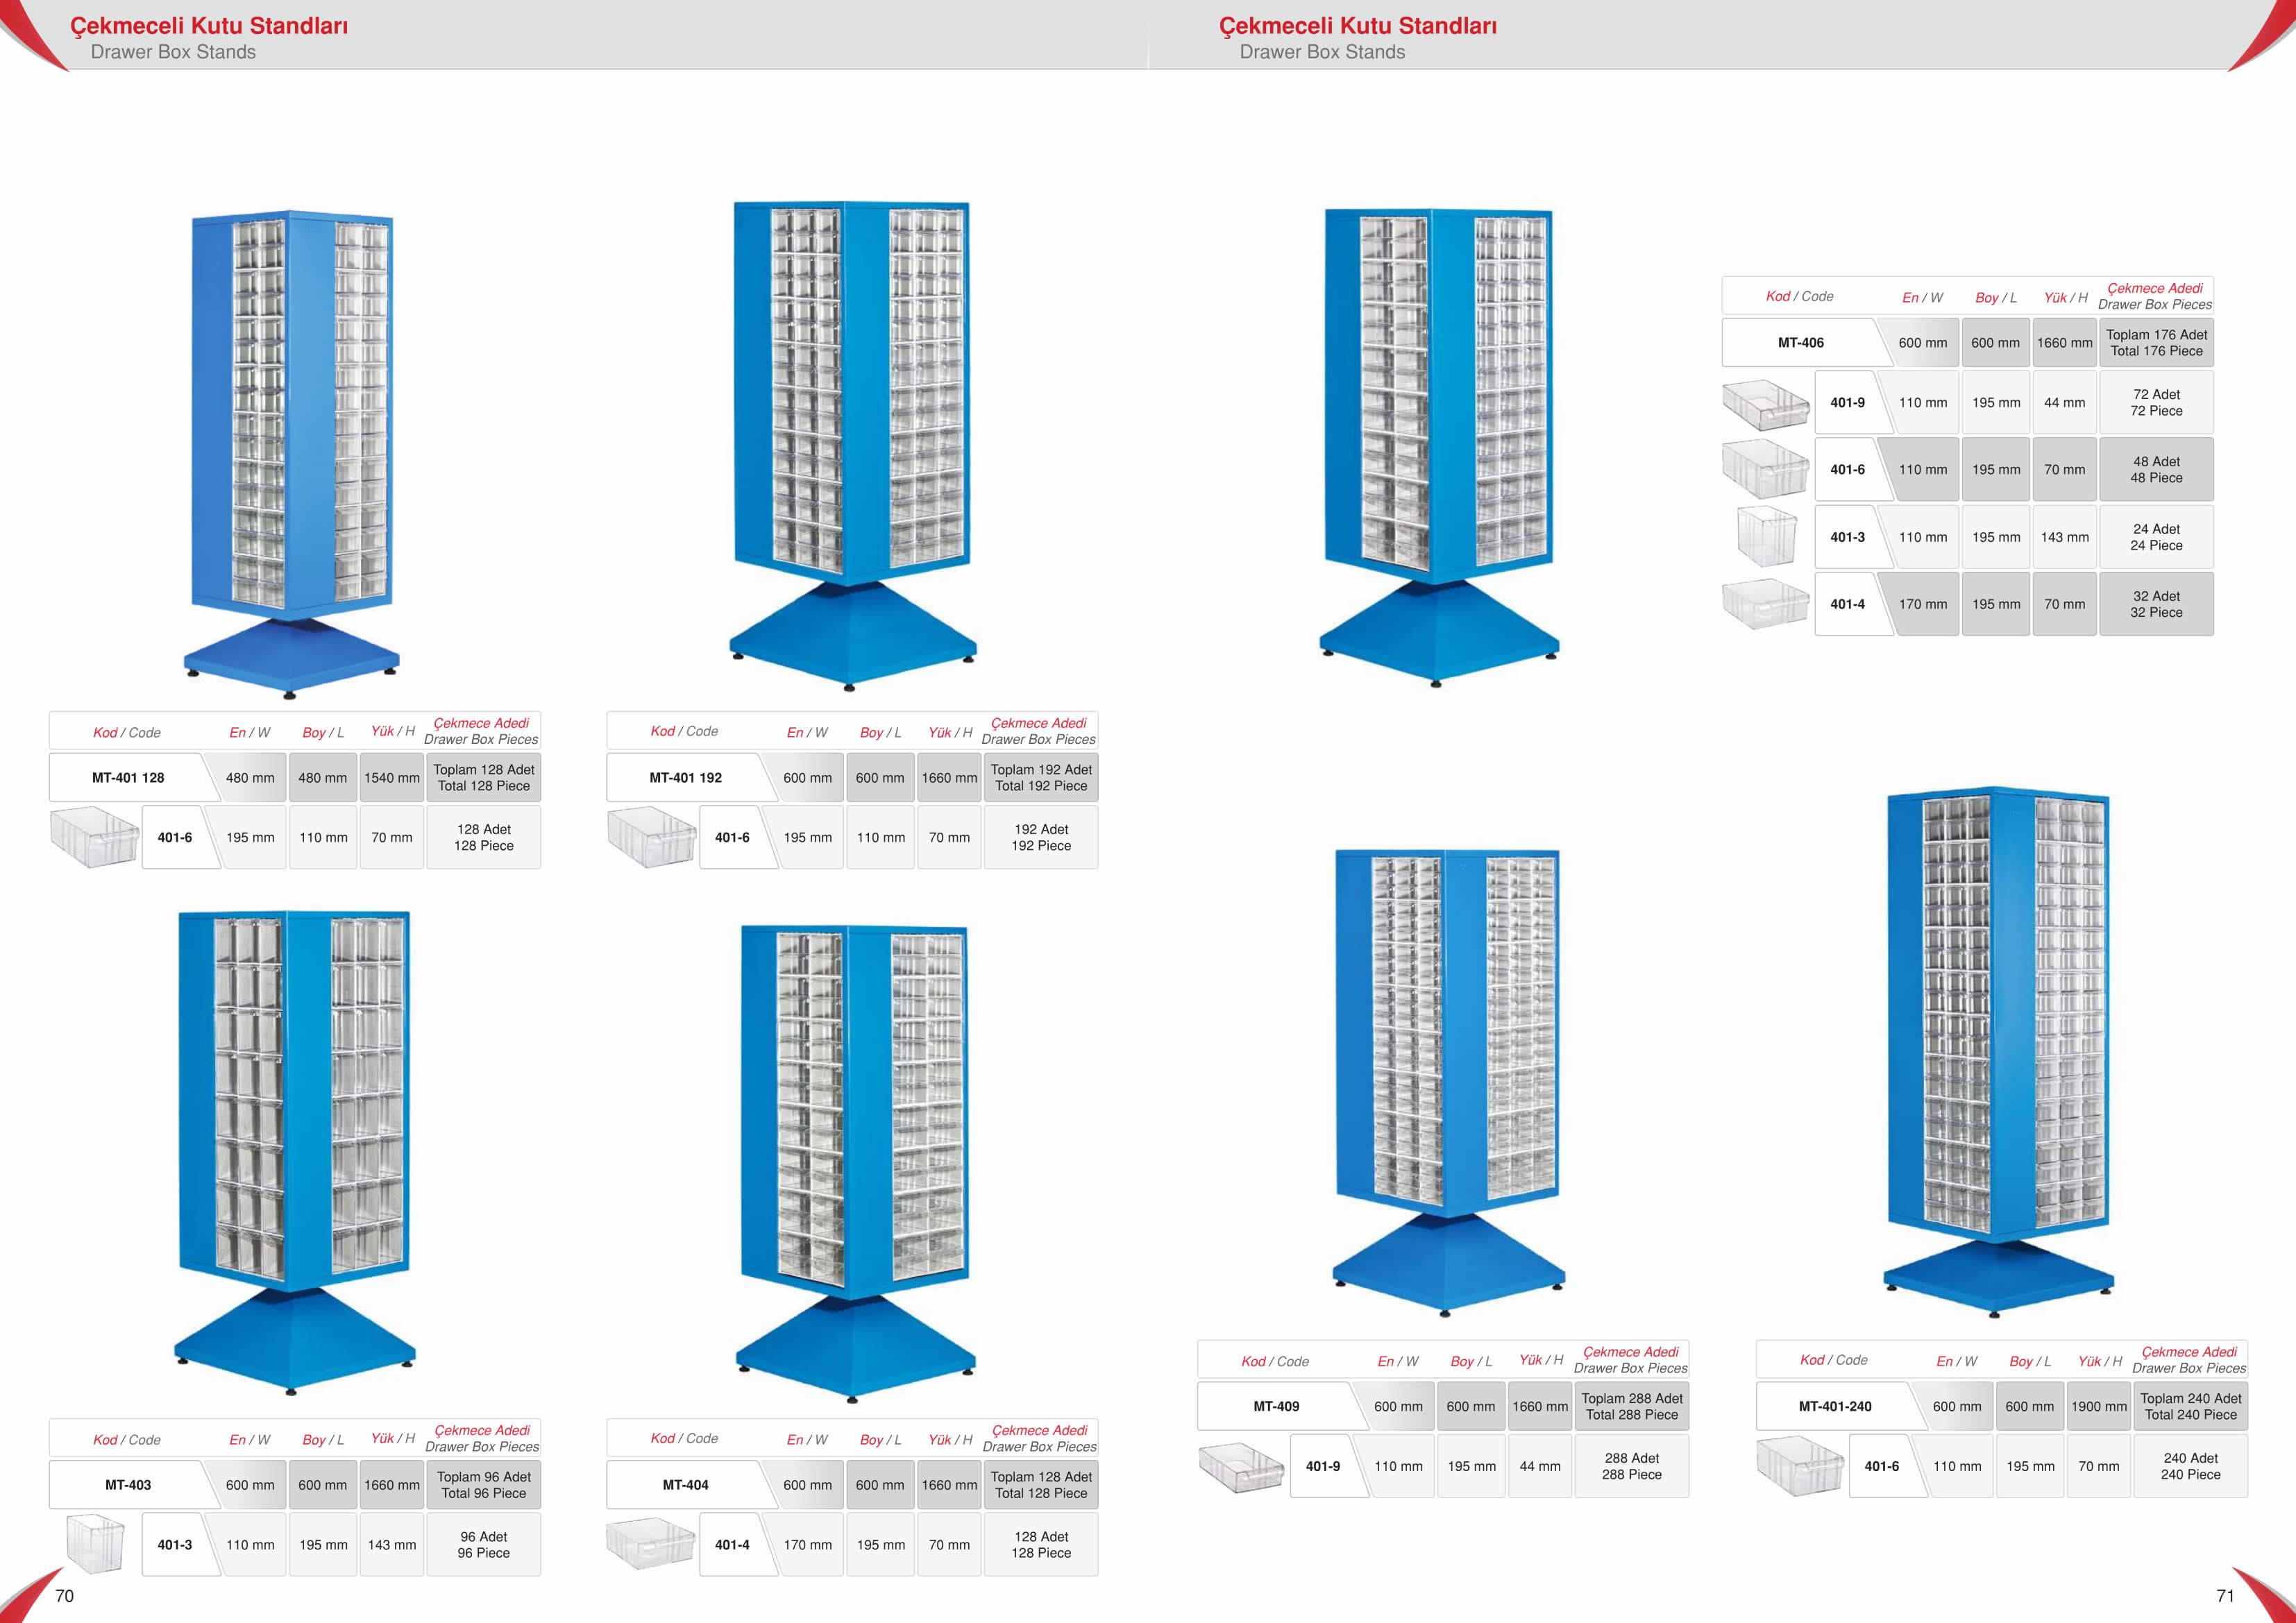Click the '1900 mm' height of MT-401-240
Image resolution: width=2296 pixels, height=1623 pixels.
[x=2099, y=1406]
